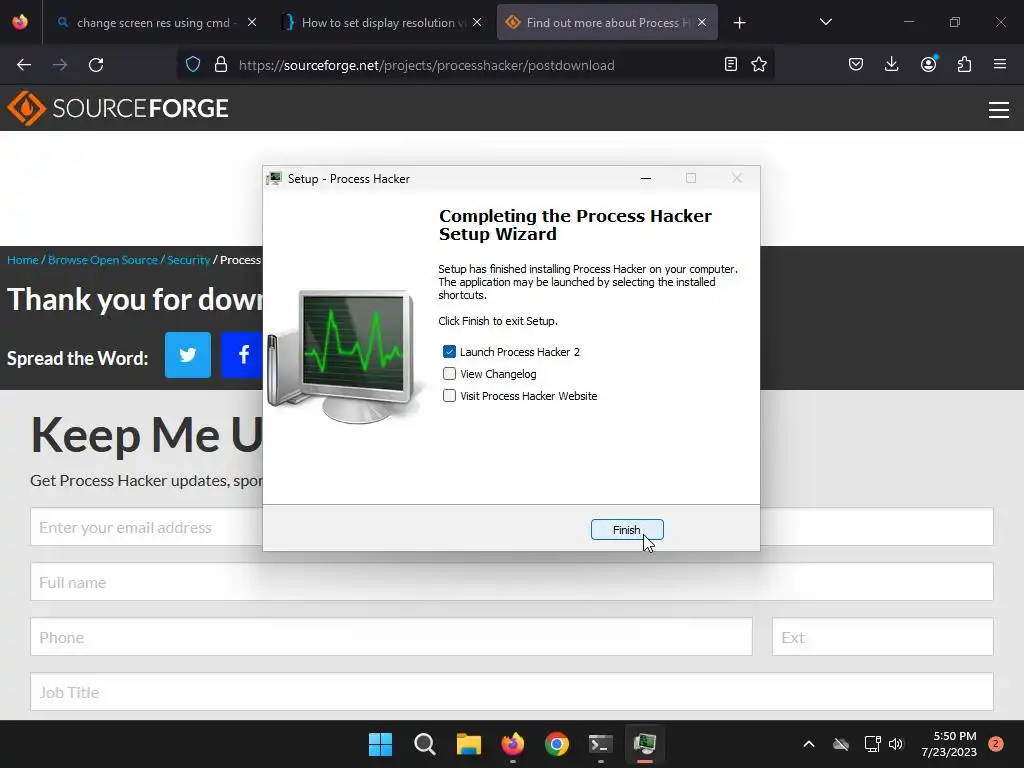1024x768 pixels.
Task: Toggle reader view icon
Action: click(x=731, y=65)
